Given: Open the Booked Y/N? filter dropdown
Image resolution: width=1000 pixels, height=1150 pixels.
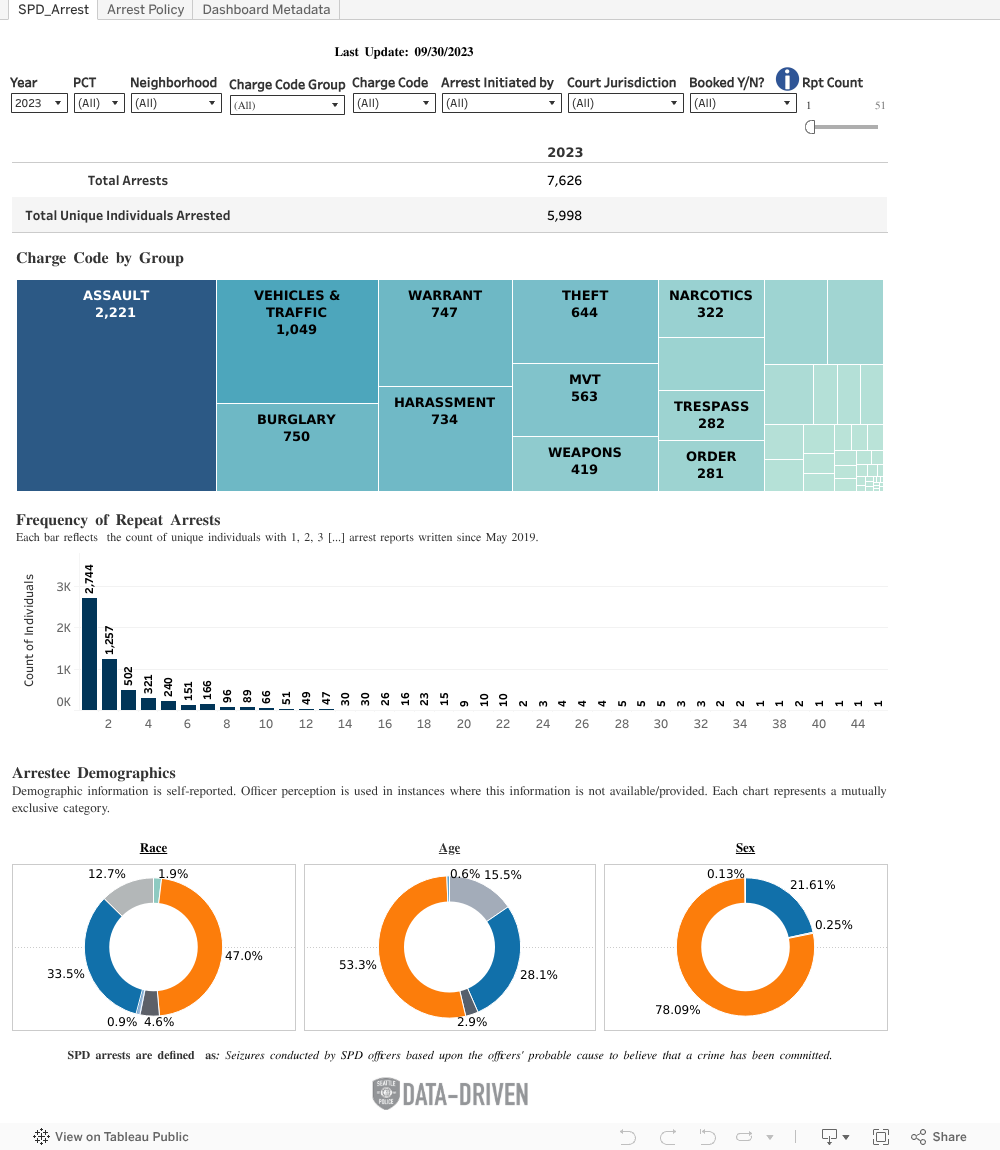Looking at the screenshot, I should pos(742,103).
